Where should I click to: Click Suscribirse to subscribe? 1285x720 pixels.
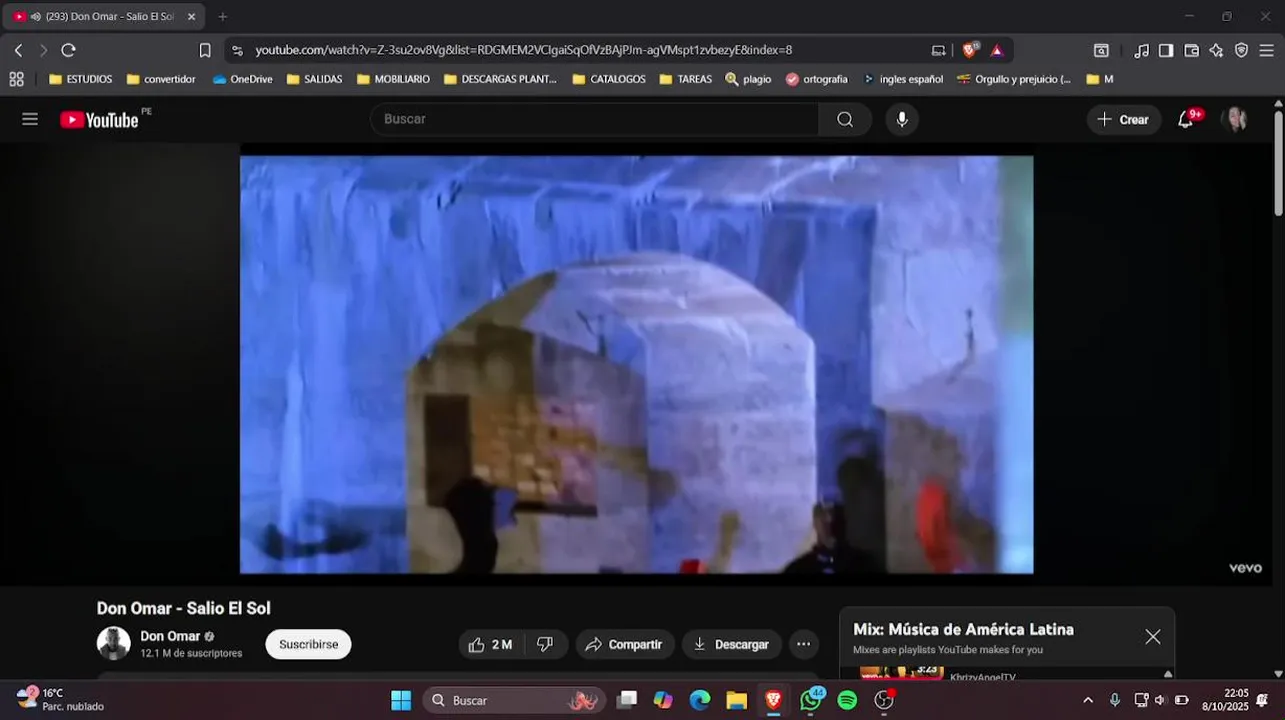tap(308, 644)
